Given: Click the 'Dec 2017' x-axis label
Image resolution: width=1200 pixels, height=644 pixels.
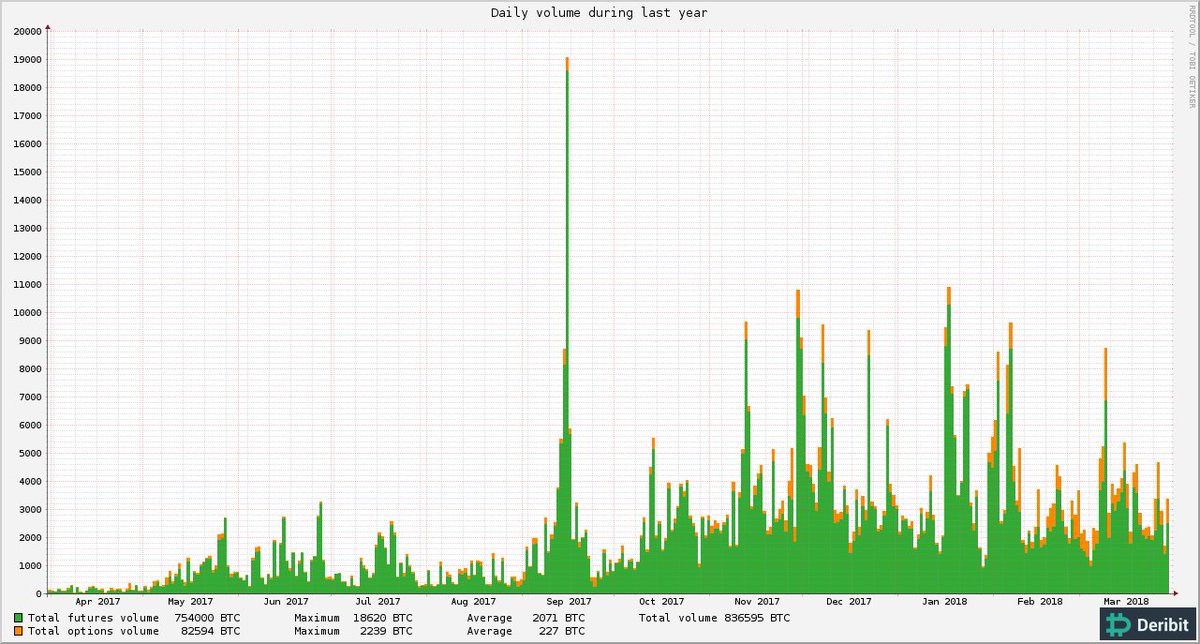Looking at the screenshot, I should (x=849, y=601).
